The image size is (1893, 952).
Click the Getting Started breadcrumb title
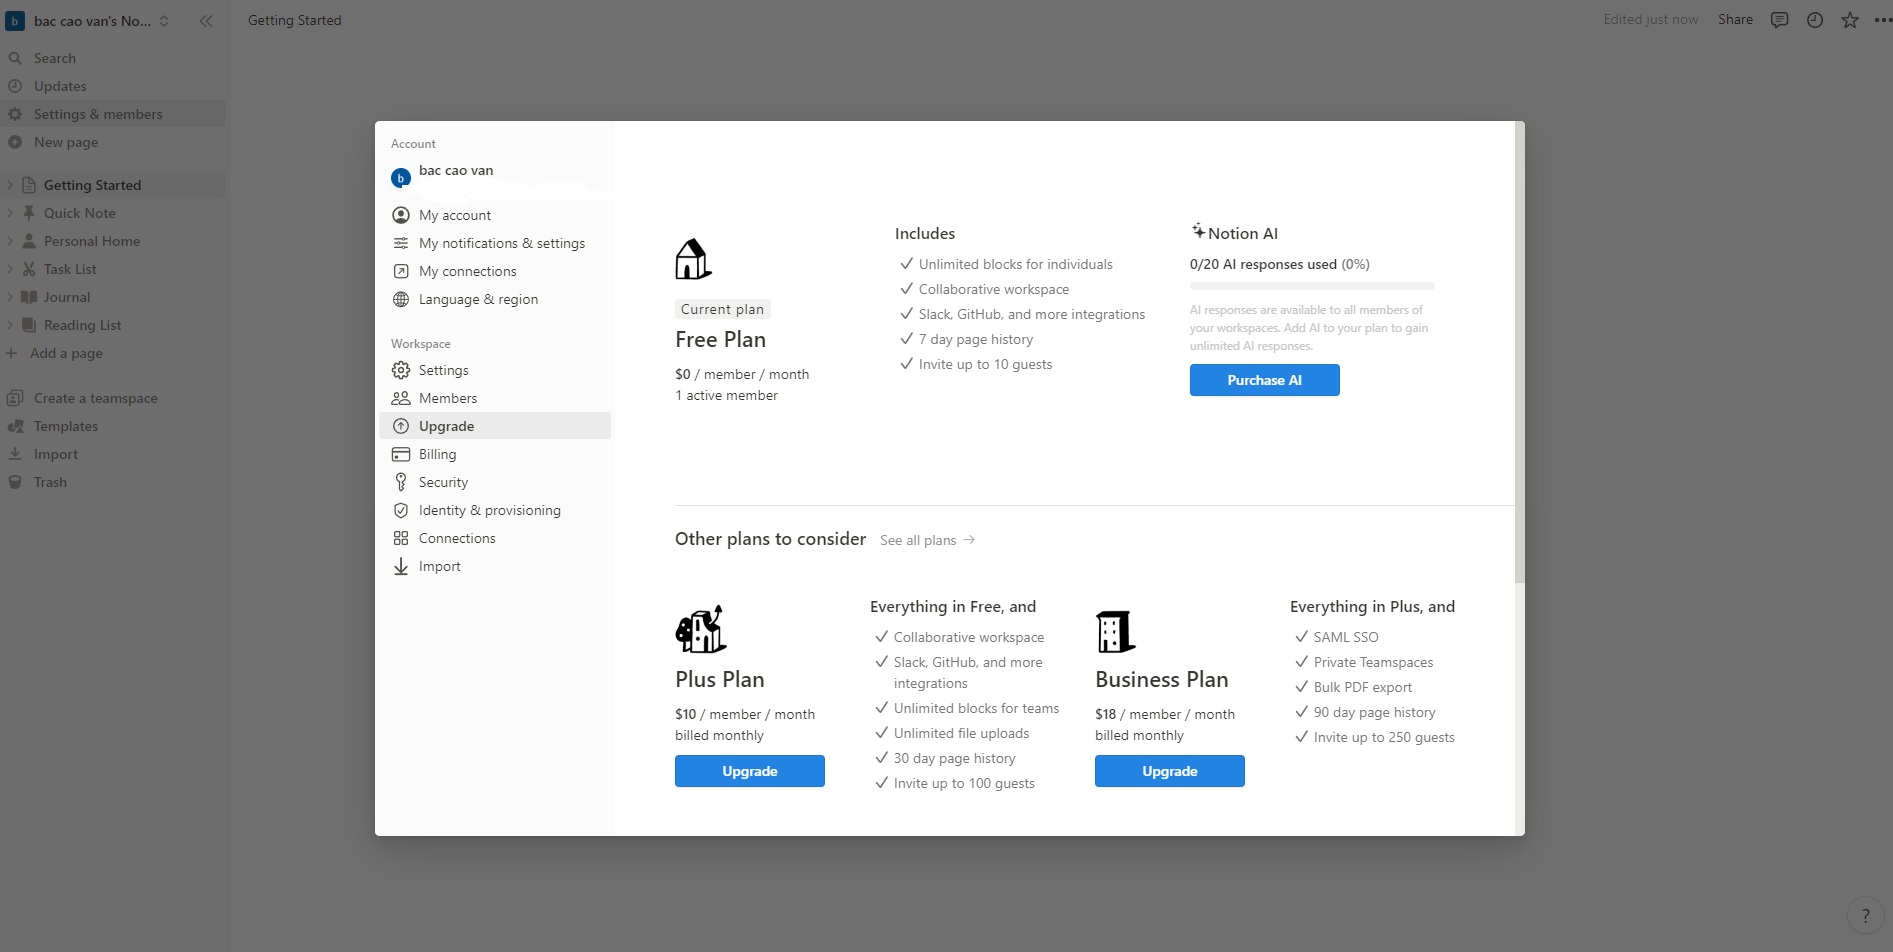tap(295, 20)
